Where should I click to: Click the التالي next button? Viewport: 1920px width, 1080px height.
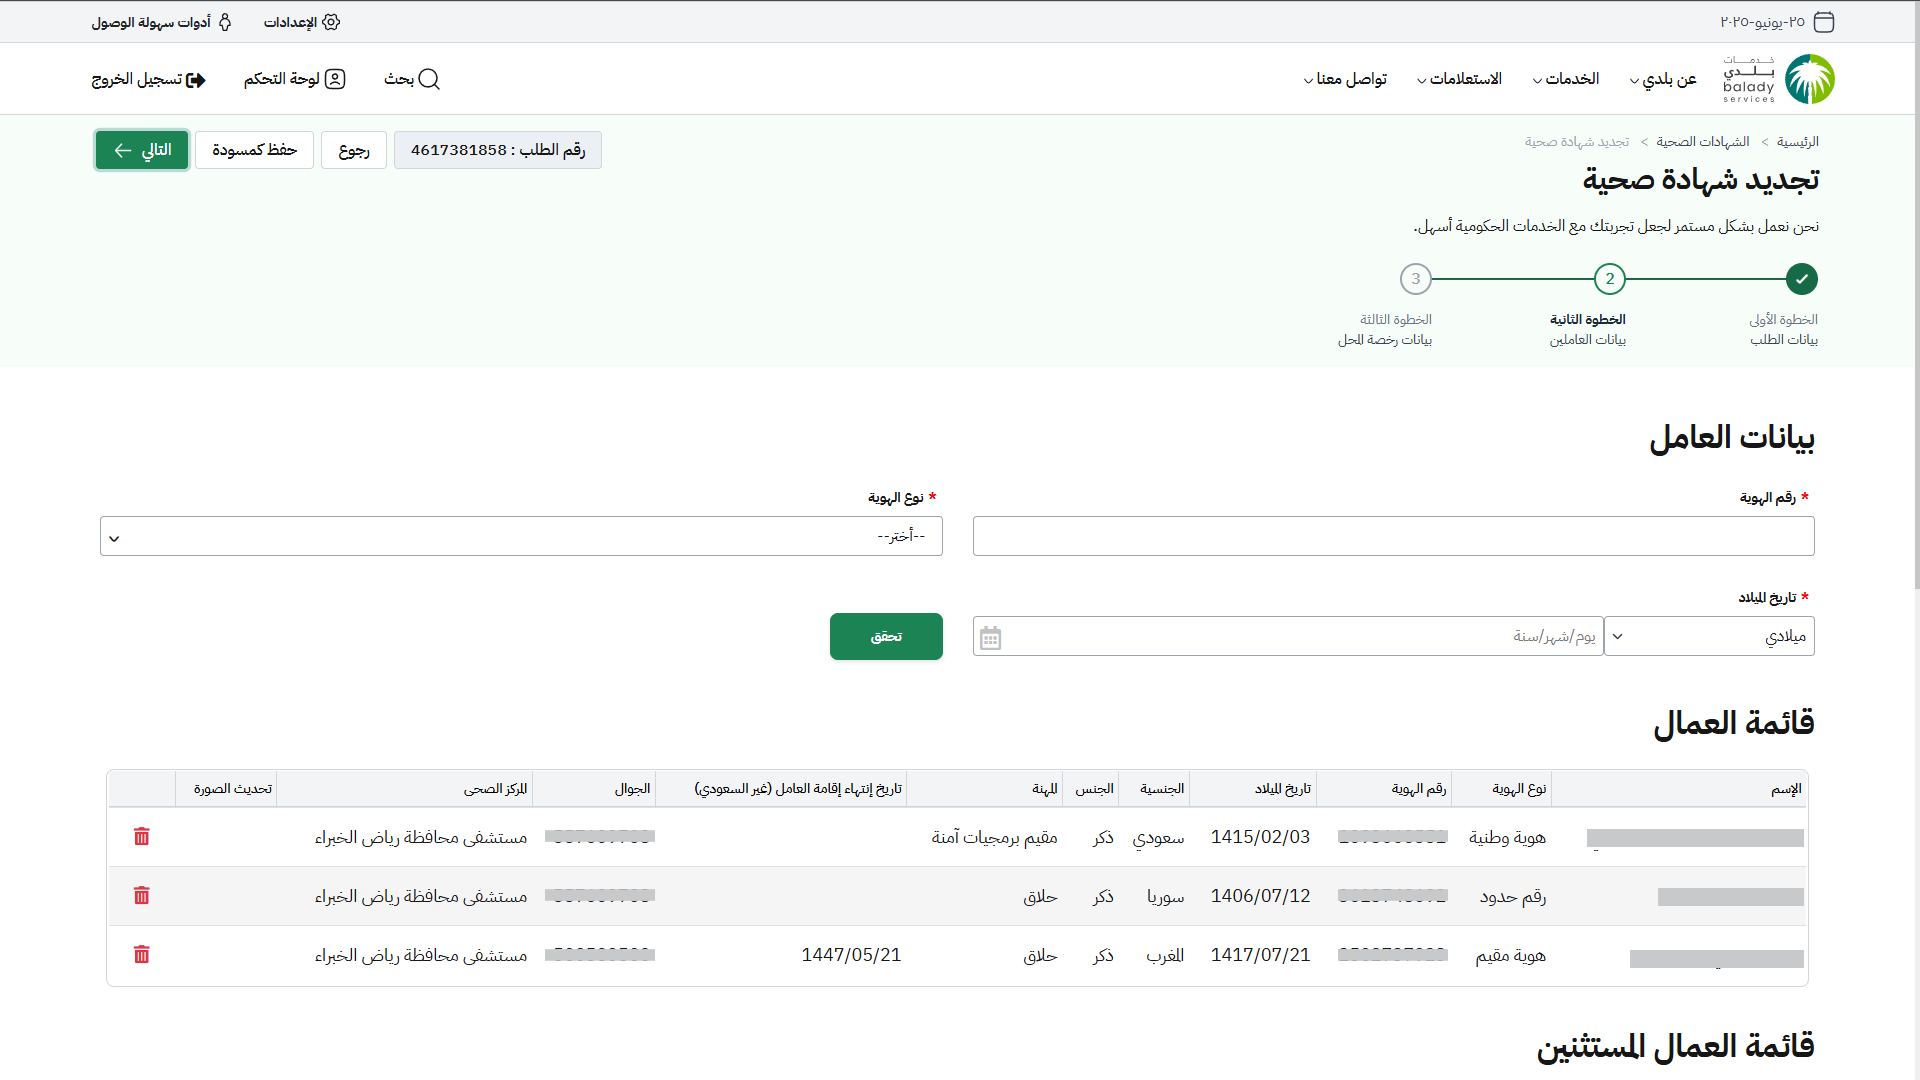pyautogui.click(x=142, y=150)
